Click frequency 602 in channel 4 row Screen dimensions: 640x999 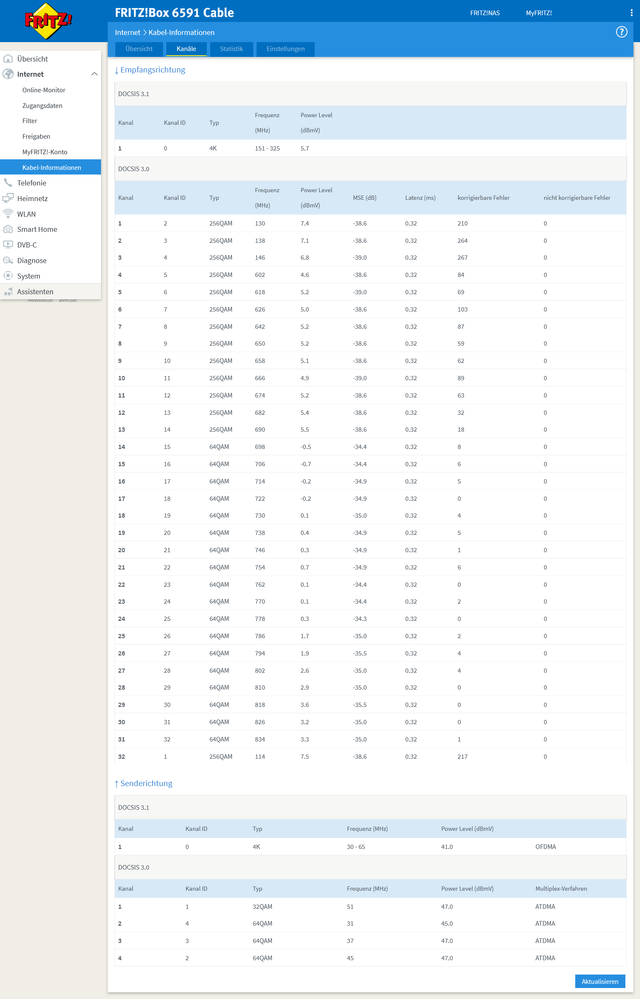coord(260,275)
